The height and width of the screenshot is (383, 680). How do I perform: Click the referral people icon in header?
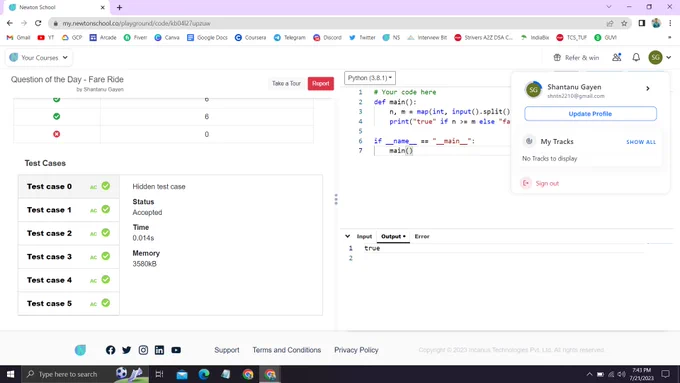click(x=616, y=57)
